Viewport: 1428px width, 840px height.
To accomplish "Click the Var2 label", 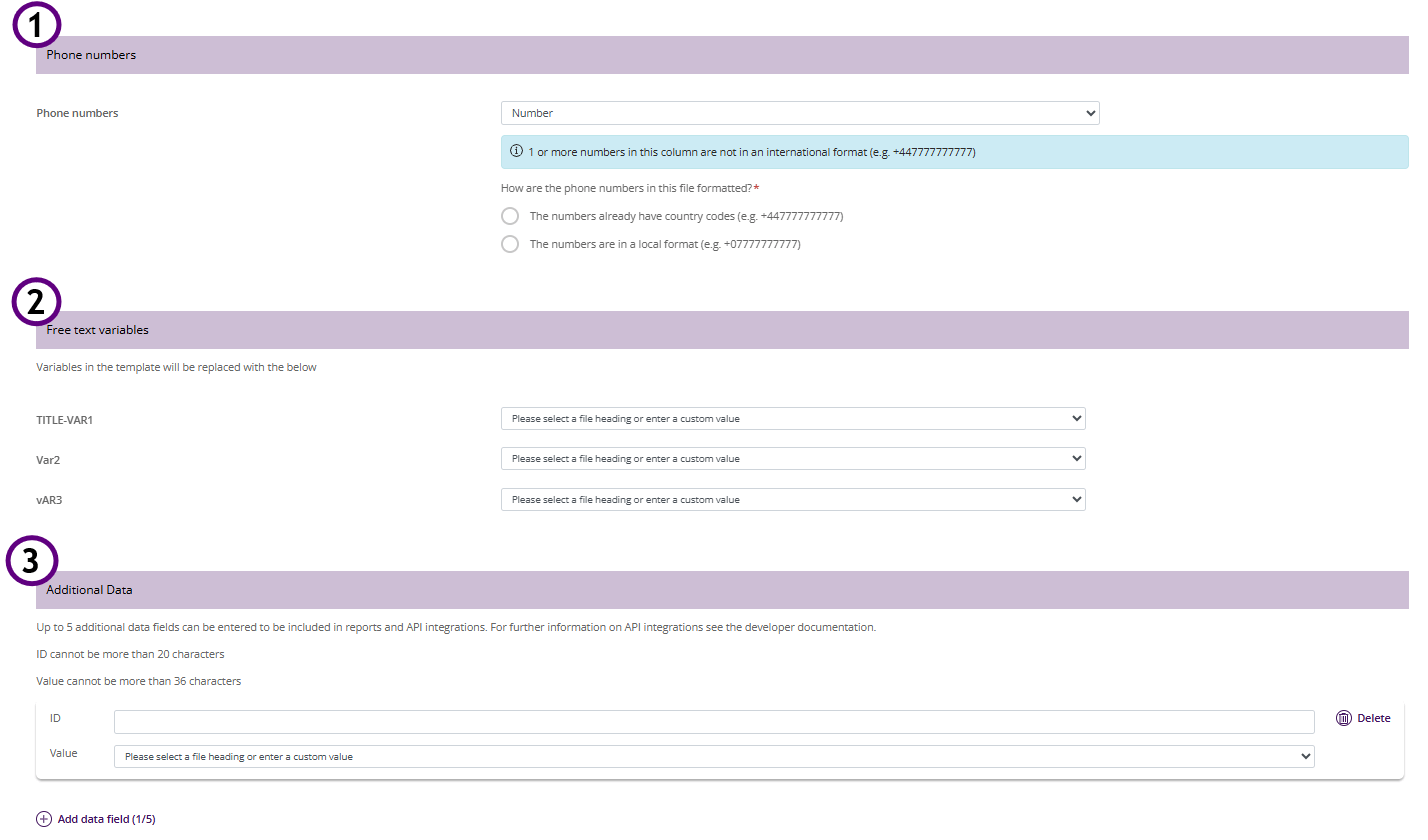I will [x=48, y=460].
